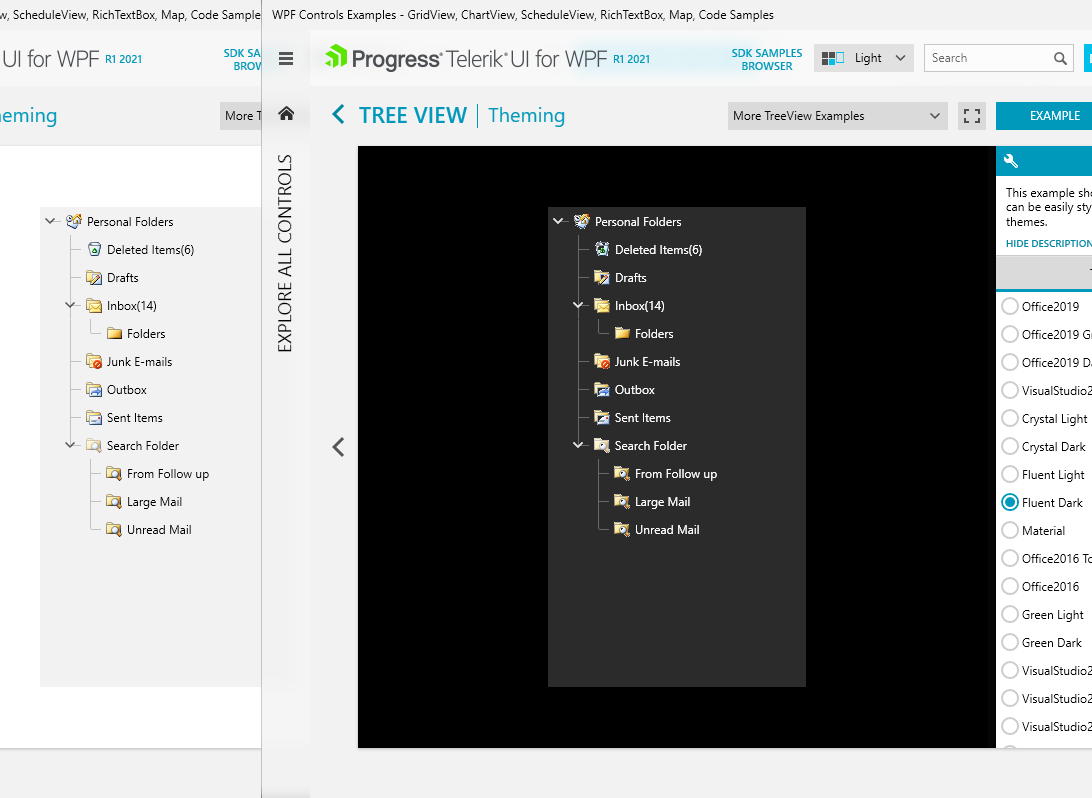This screenshot has height=798, width=1092.
Task: Click Deleted Items recycle icon in dark tree
Action: click(x=602, y=249)
